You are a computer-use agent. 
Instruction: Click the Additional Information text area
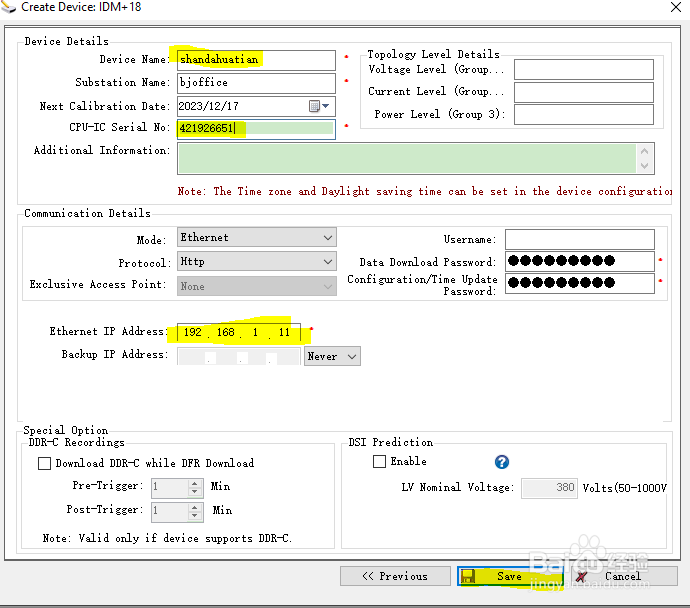(x=407, y=158)
